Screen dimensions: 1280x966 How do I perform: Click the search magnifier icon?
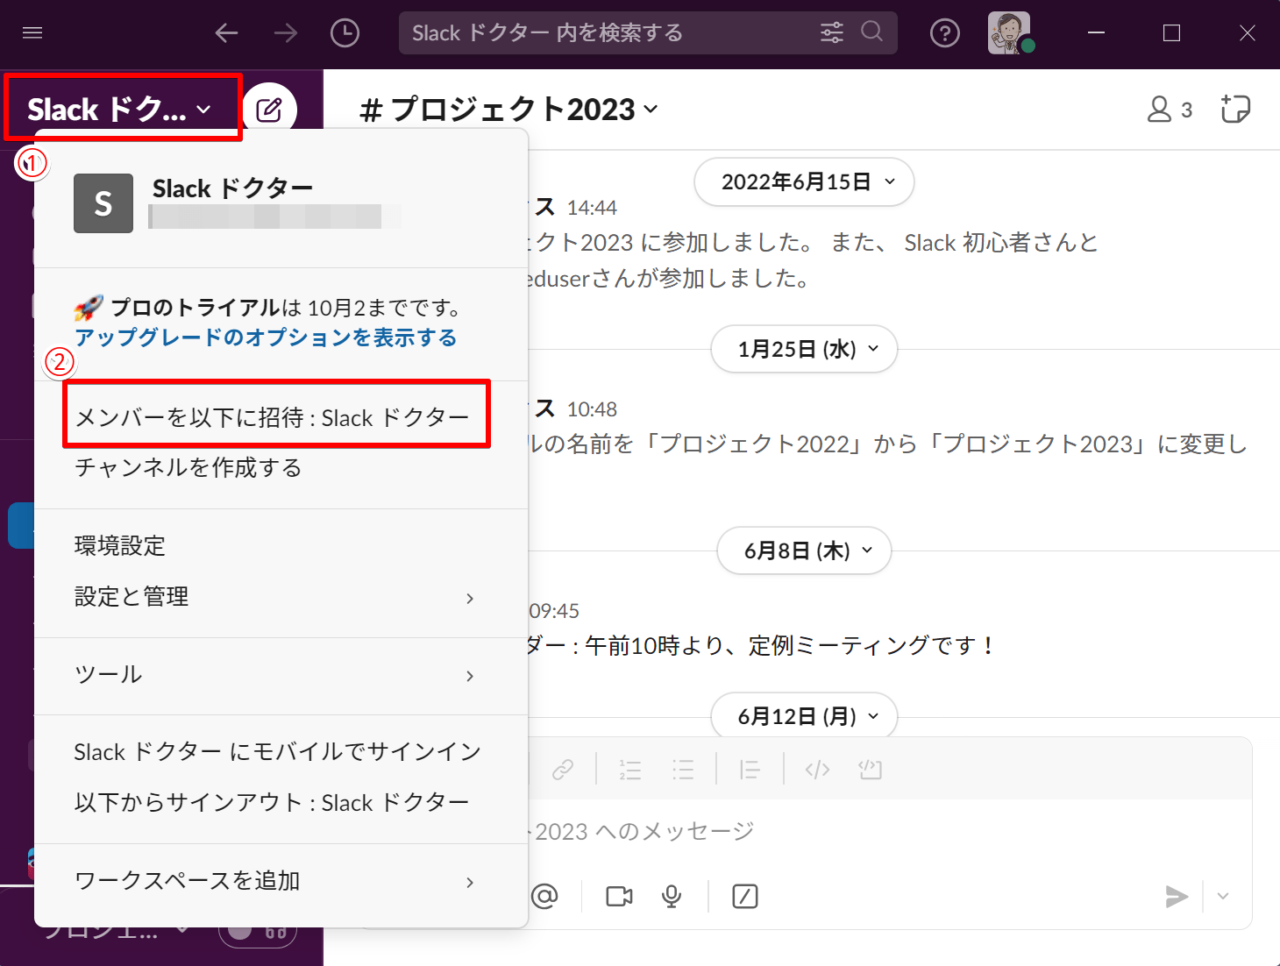872,32
